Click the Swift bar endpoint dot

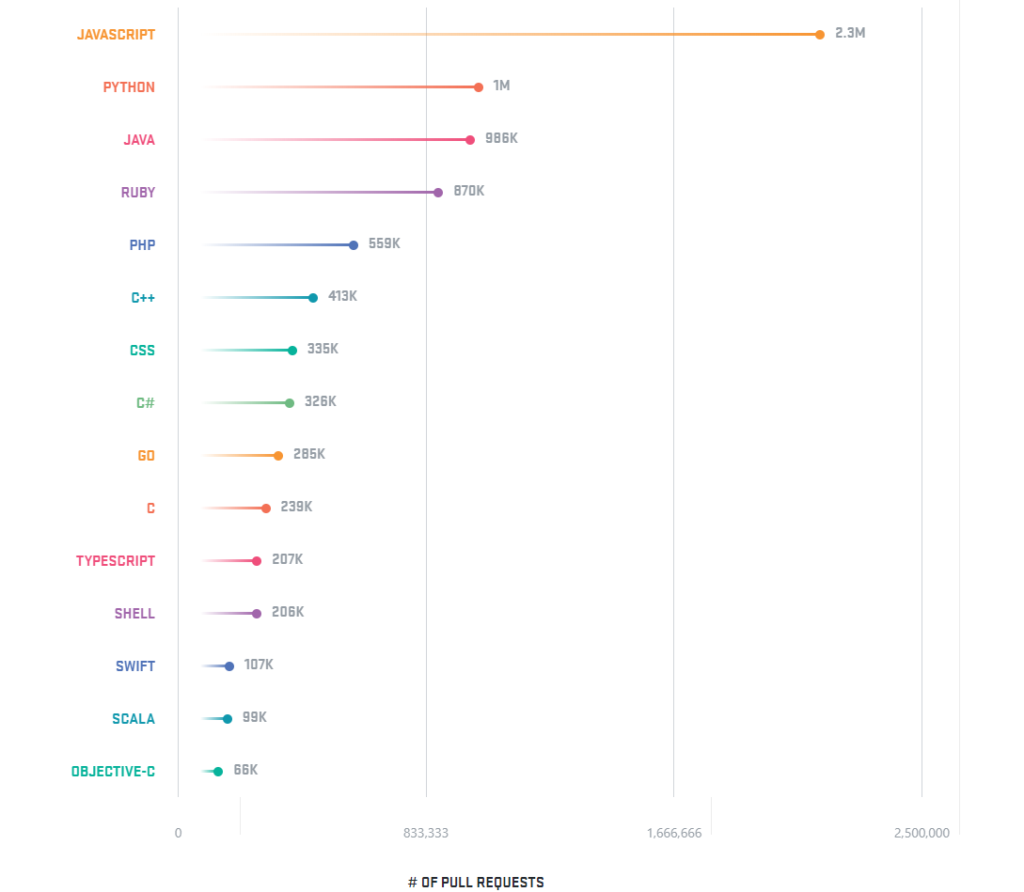229,666
